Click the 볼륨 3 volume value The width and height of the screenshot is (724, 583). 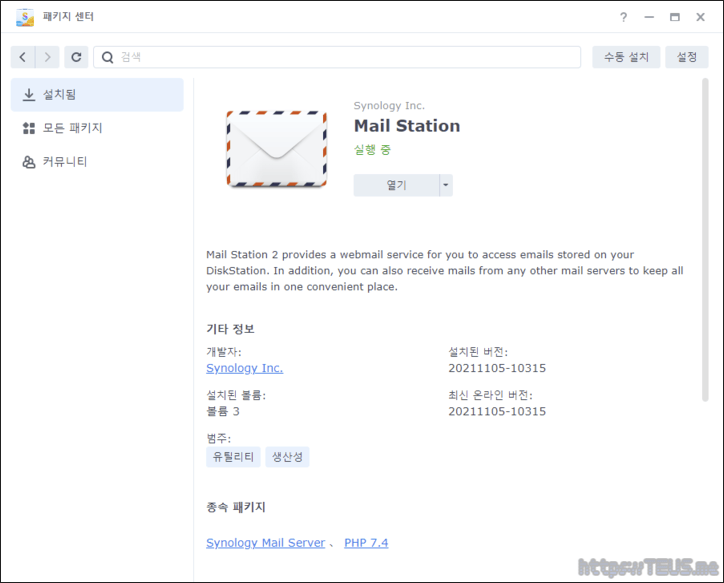[x=223, y=412]
